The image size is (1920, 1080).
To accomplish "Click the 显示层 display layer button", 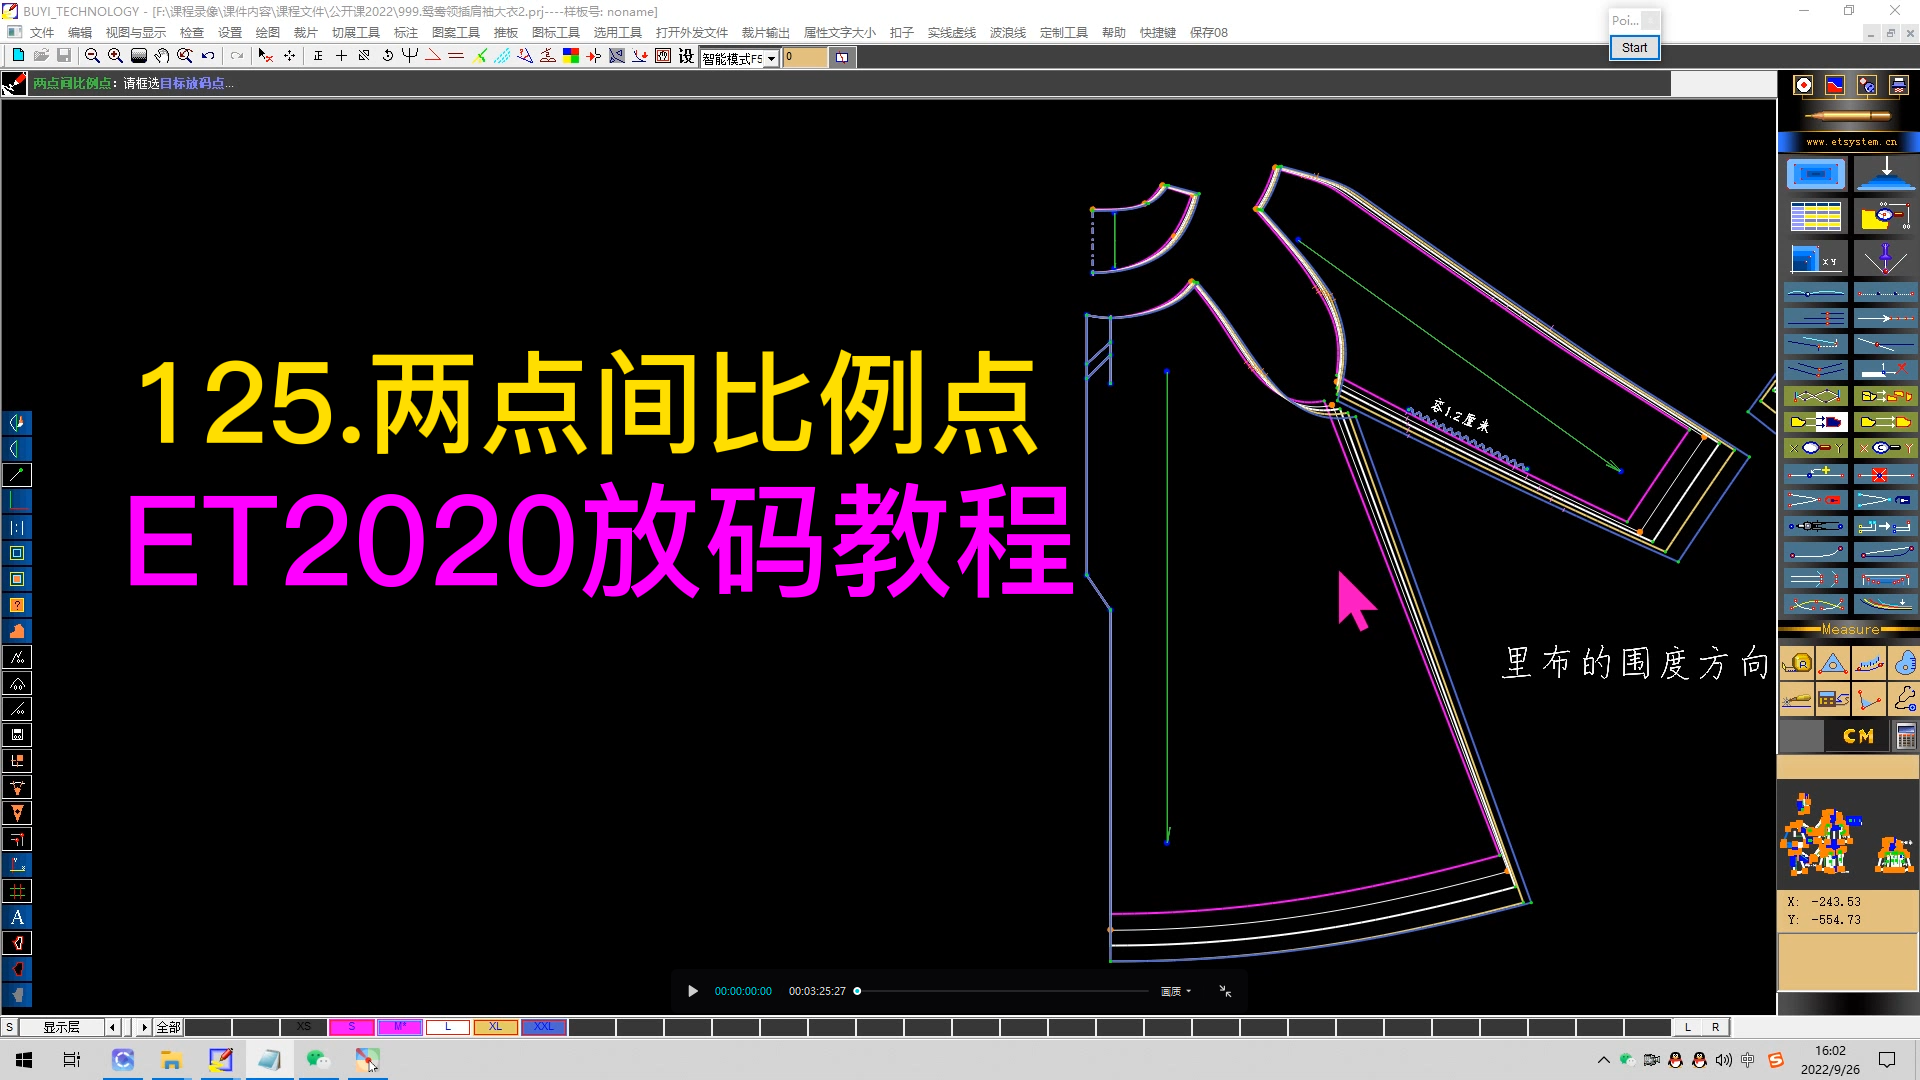I will click(61, 1027).
